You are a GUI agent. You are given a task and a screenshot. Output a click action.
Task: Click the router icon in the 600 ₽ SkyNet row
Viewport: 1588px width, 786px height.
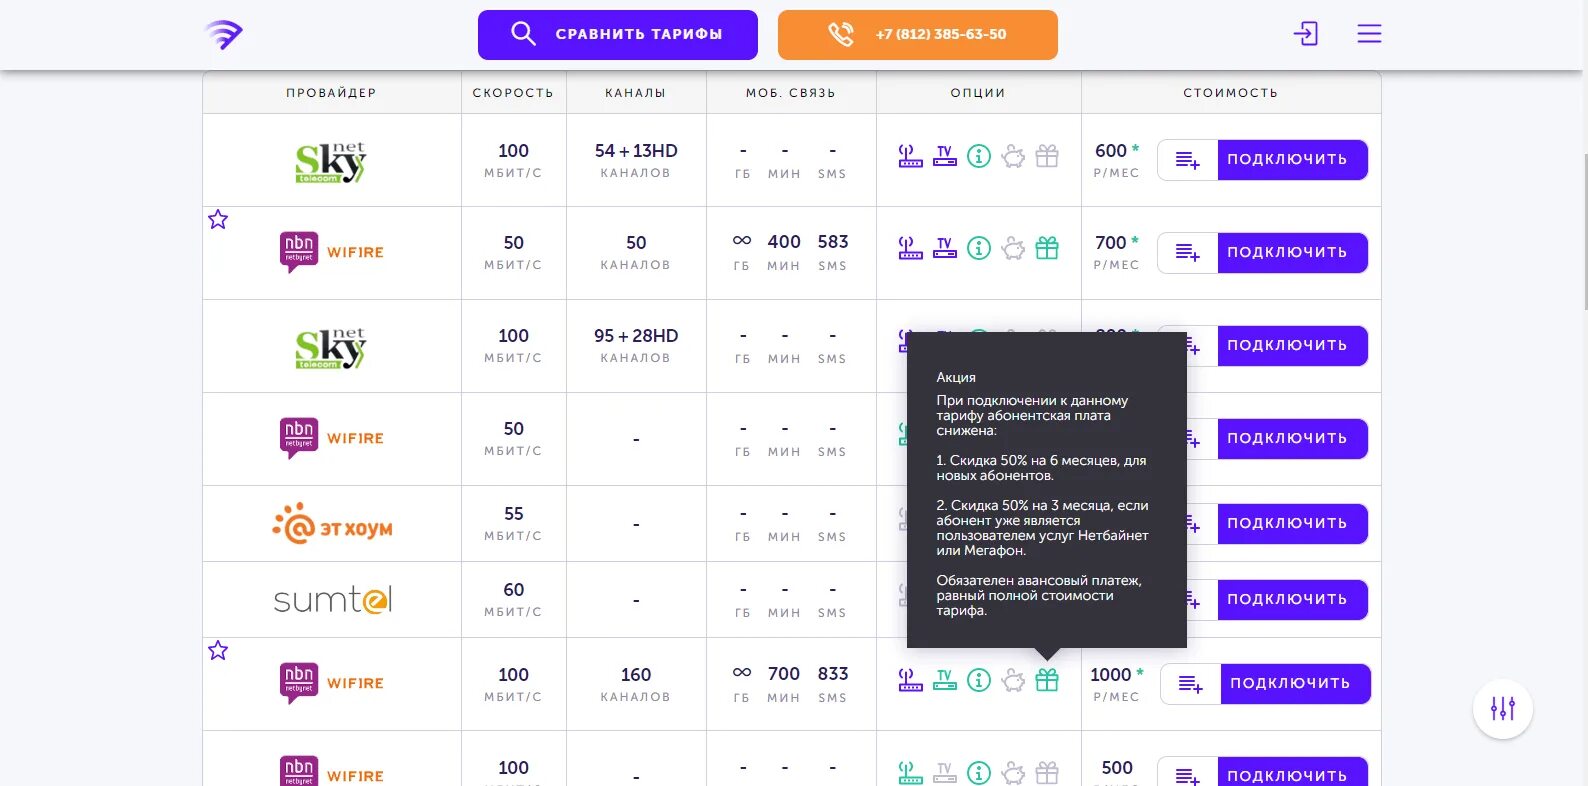[910, 156]
